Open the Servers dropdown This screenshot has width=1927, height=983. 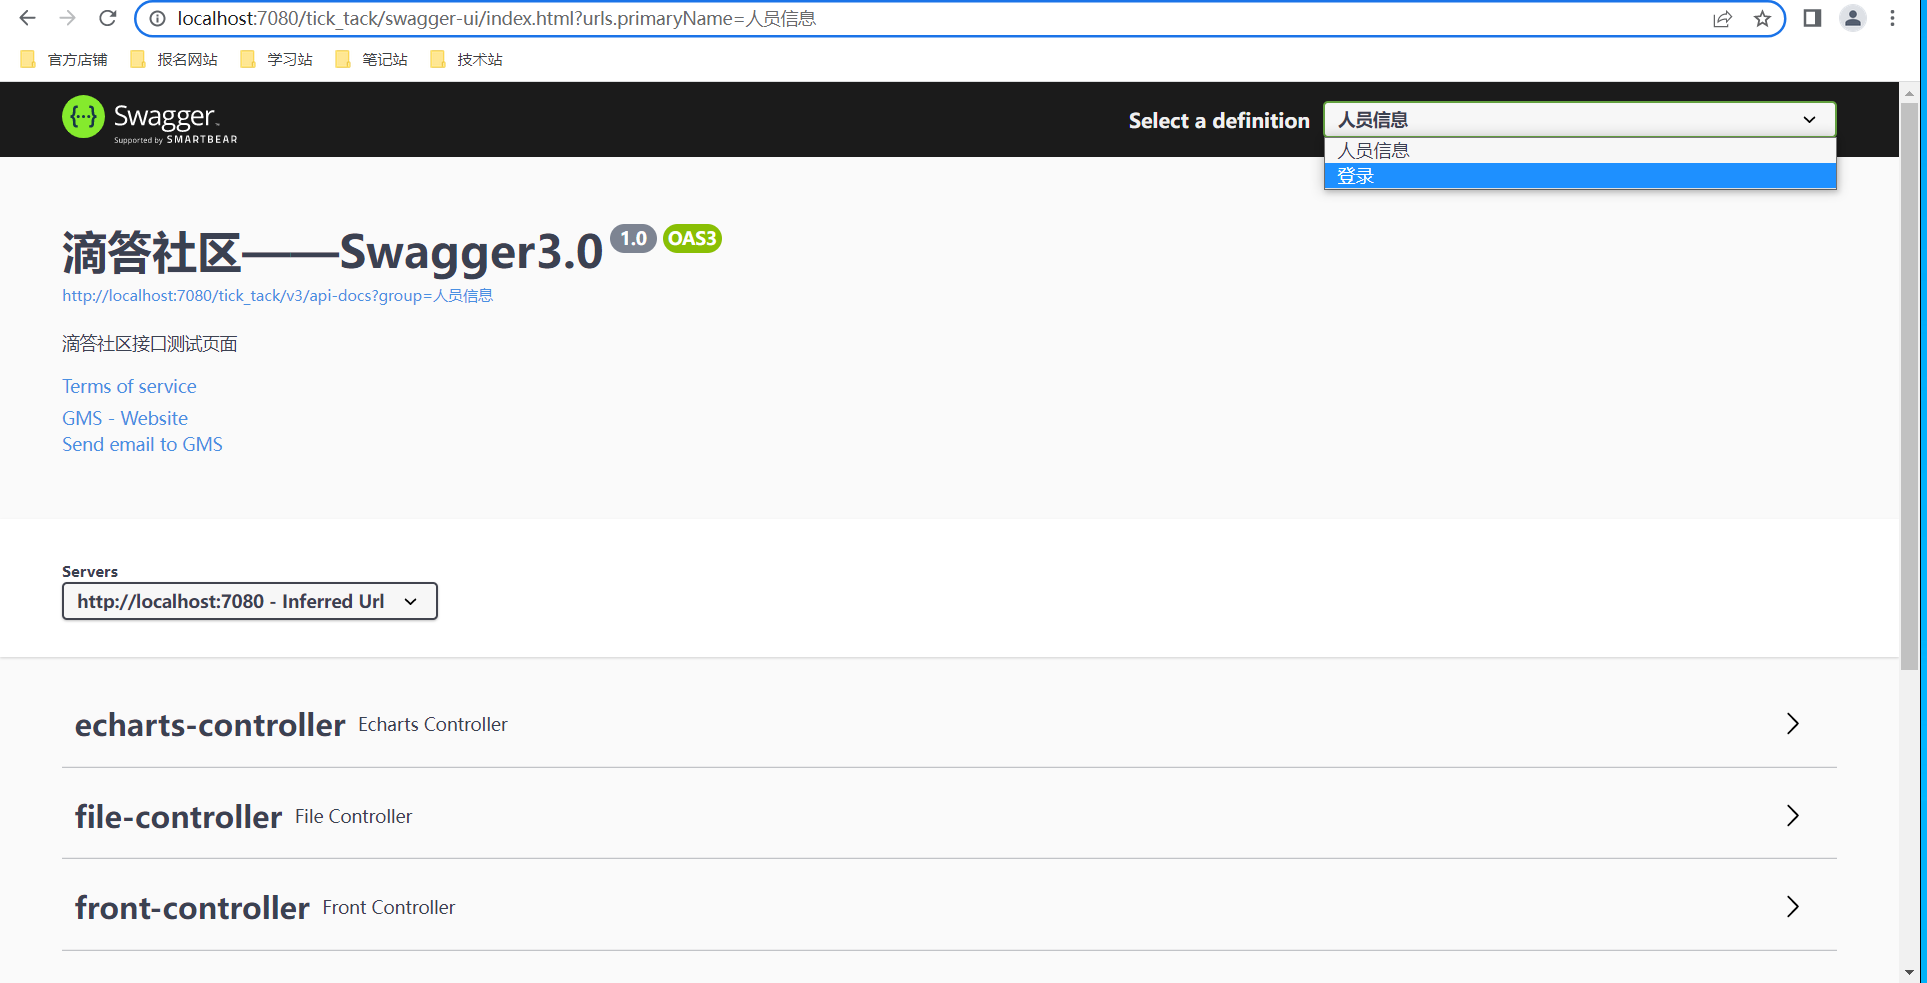tap(250, 601)
